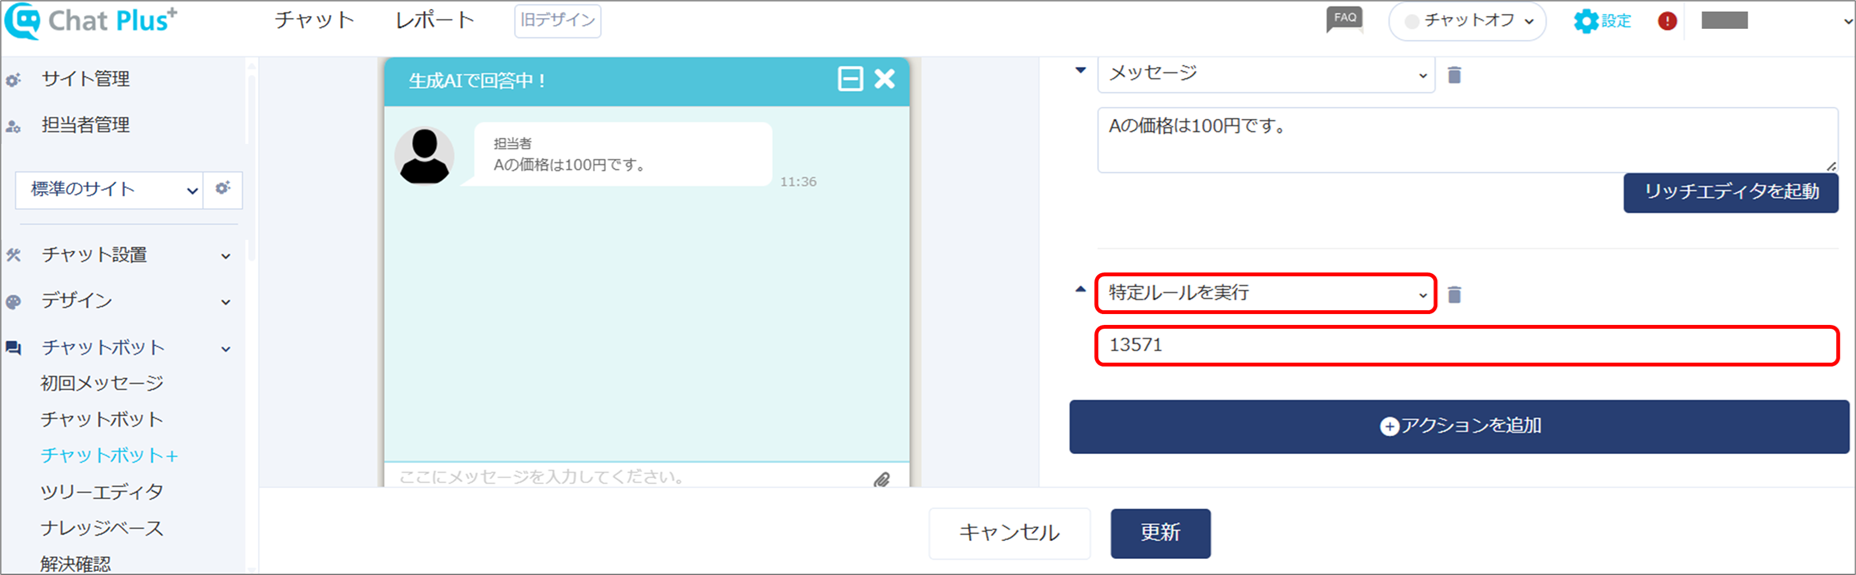Click the red alert notification icon
1856x575 pixels.
pos(1667,21)
